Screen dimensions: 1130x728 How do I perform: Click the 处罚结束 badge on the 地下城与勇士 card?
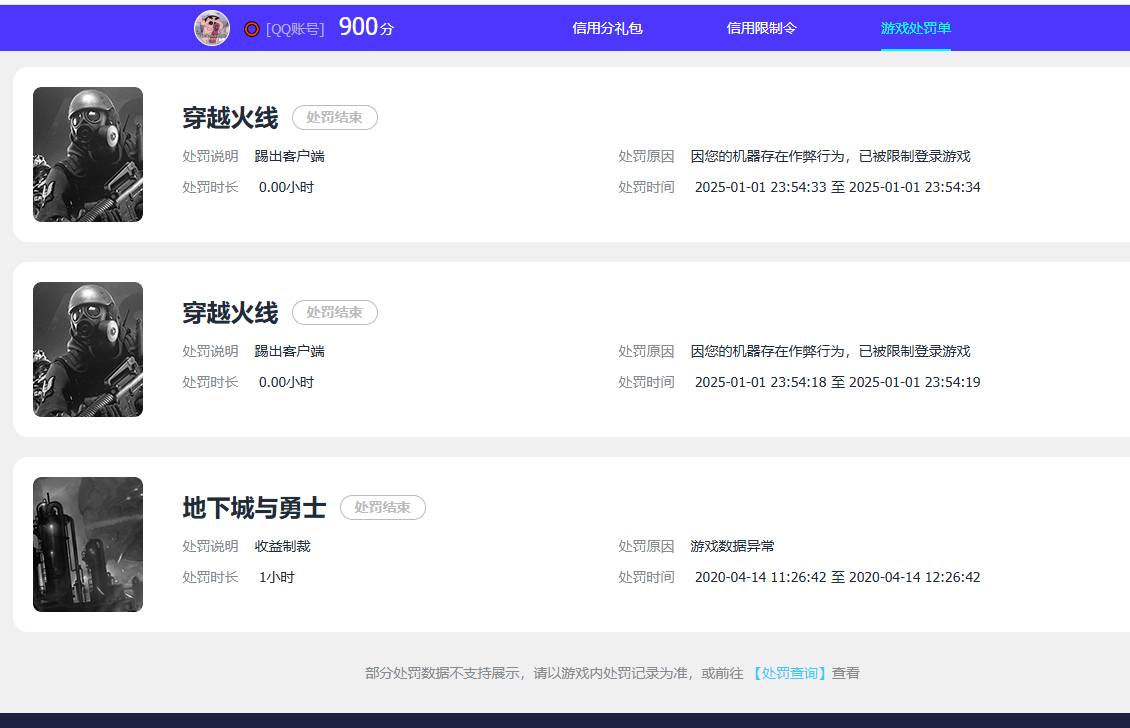[383, 507]
